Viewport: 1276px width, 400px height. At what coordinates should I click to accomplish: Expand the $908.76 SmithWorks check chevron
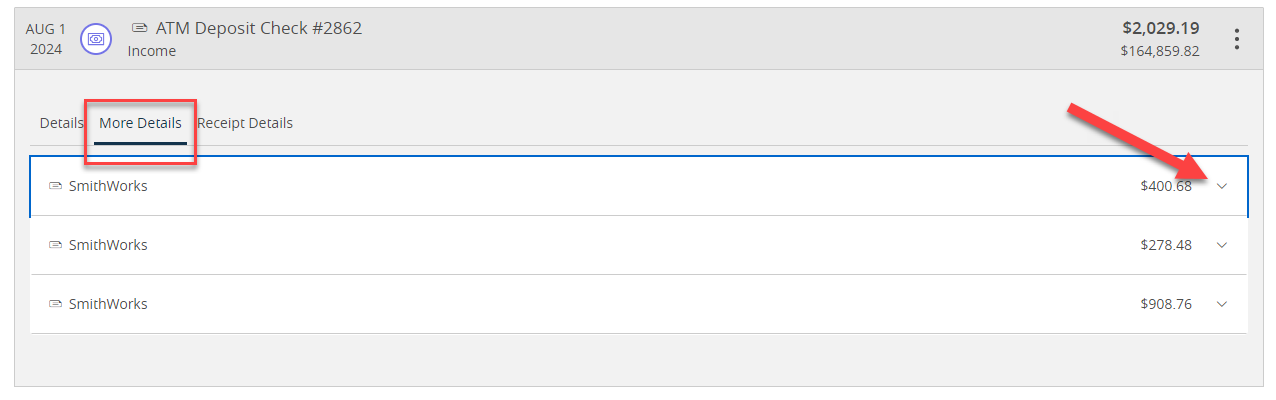pyautogui.click(x=1221, y=304)
